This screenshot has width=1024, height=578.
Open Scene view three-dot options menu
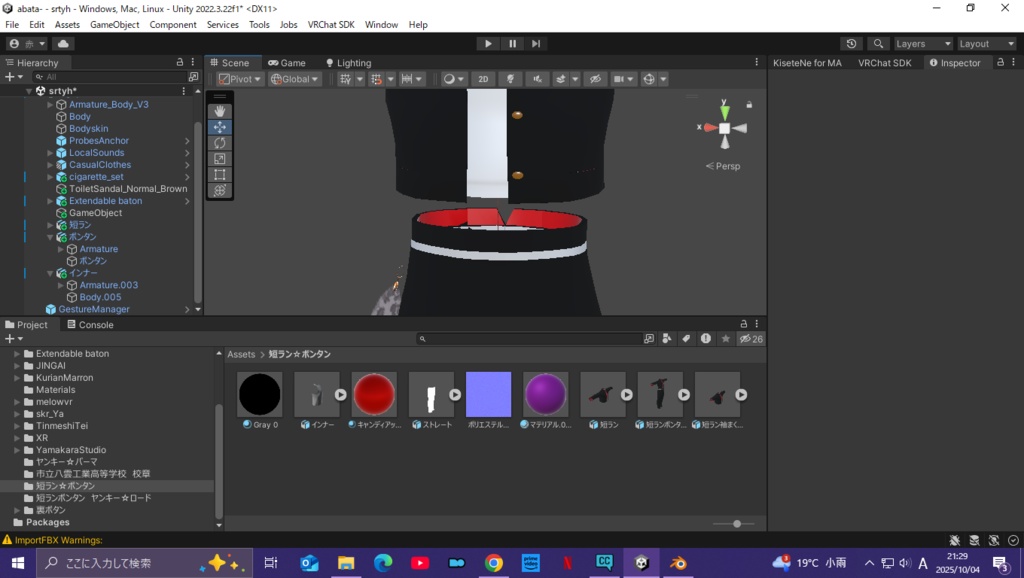point(757,62)
